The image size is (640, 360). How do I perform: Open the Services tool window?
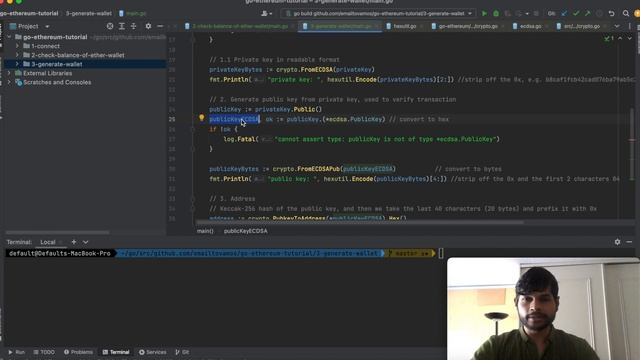[153, 352]
